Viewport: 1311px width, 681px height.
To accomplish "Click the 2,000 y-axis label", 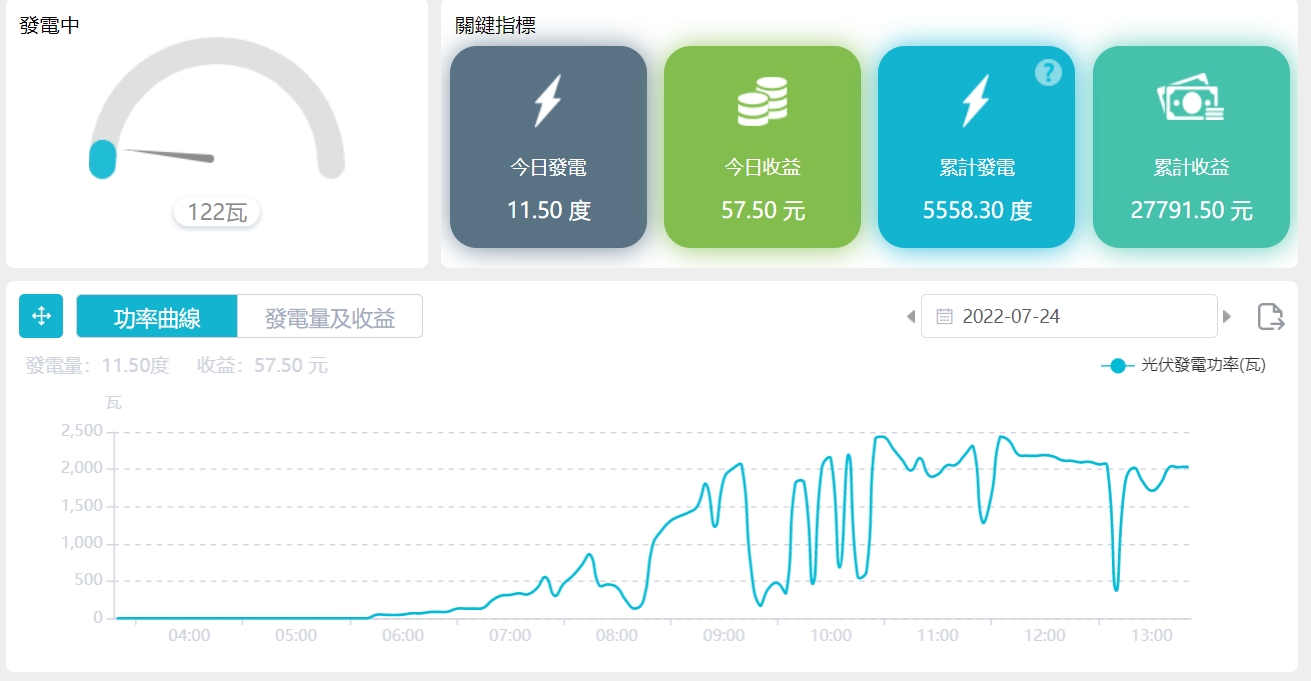I will pos(82,468).
